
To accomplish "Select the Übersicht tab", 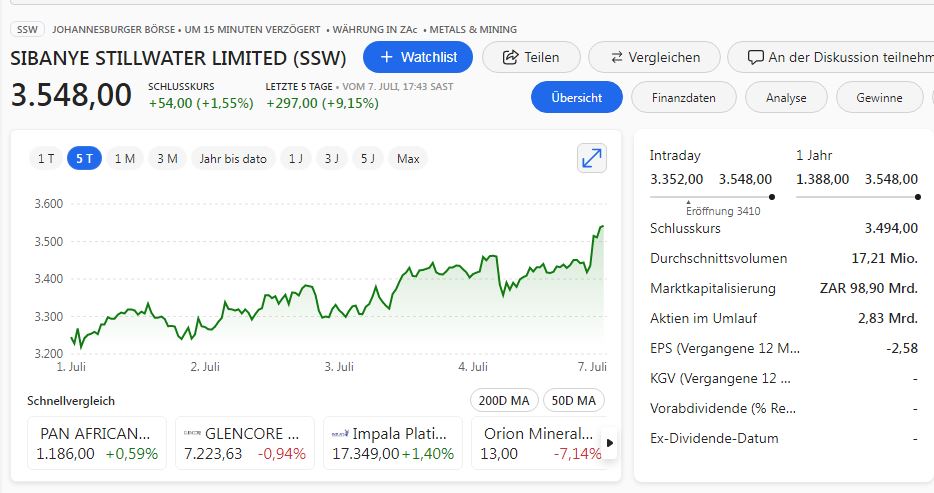I will (x=576, y=98).
